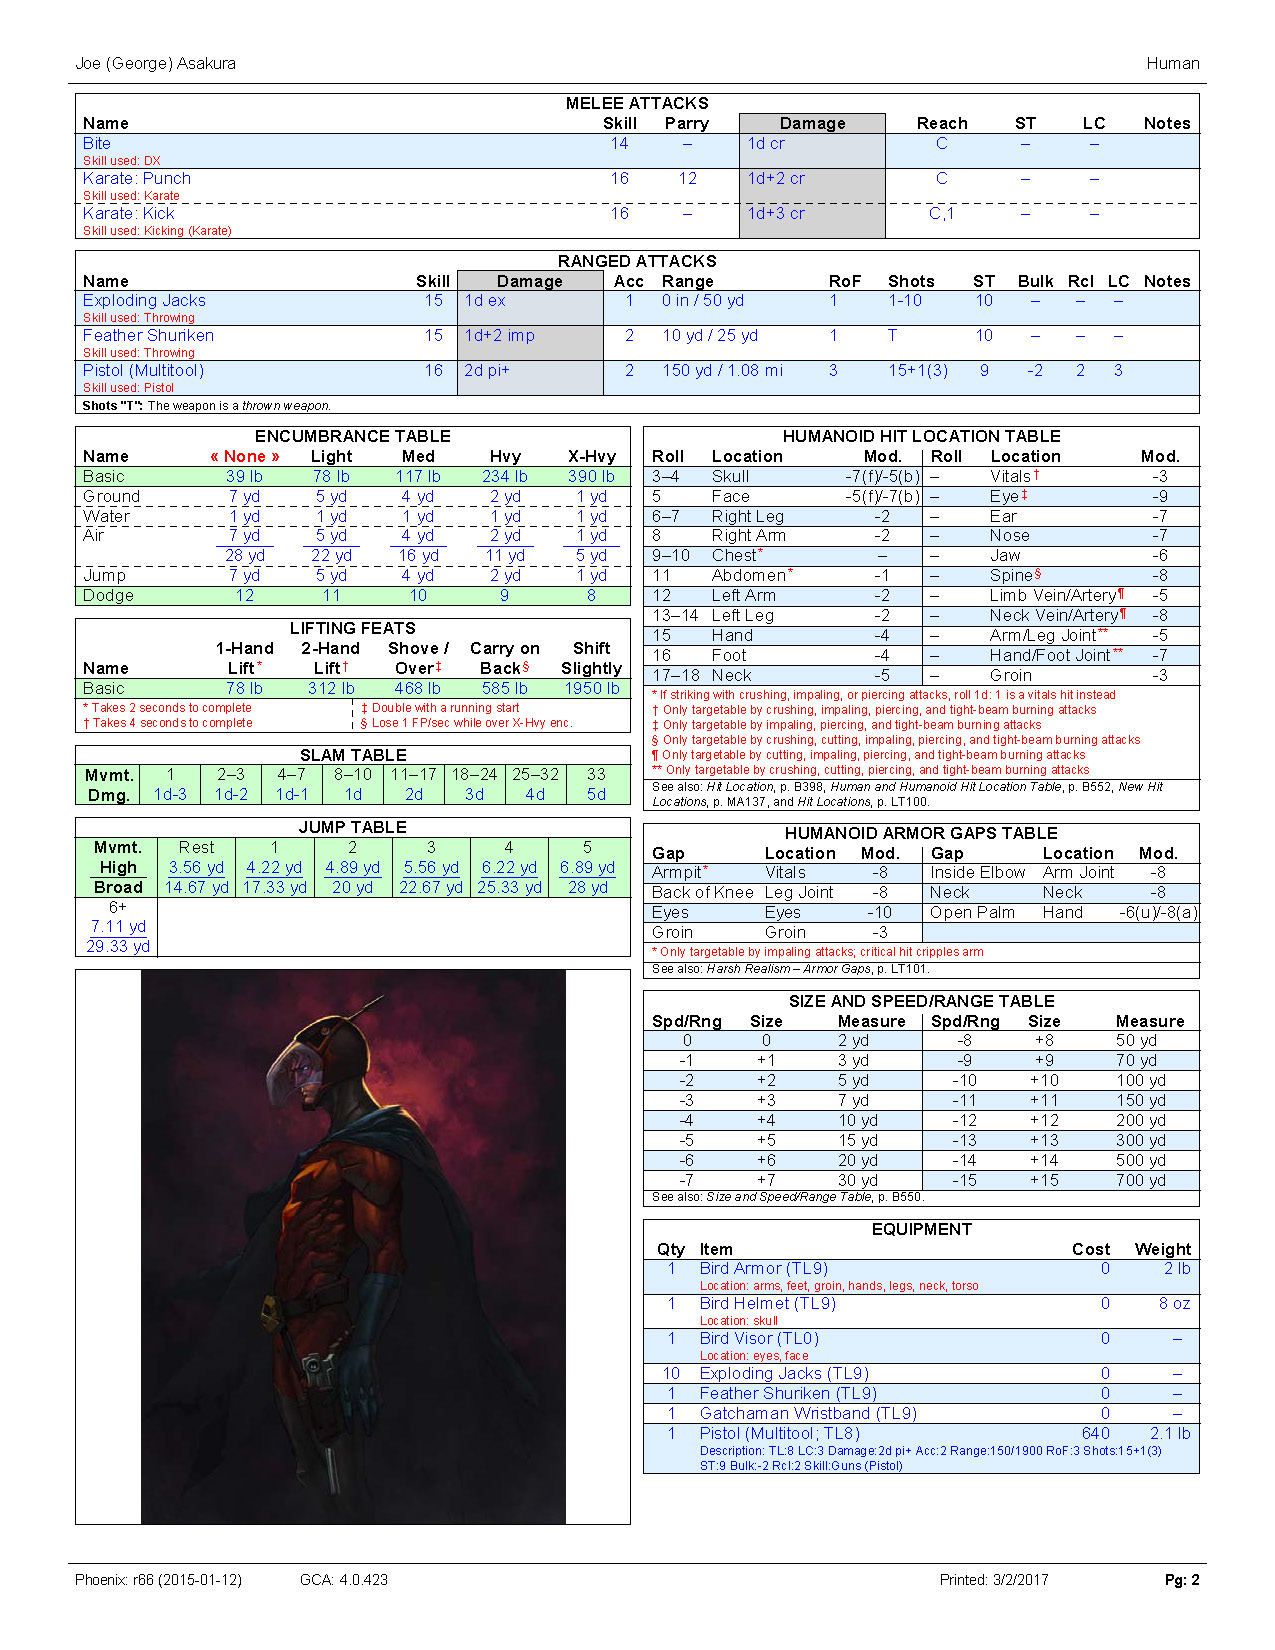Click the "RANGED ATTACKS" section heading
The height and width of the screenshot is (1650, 1275).
point(637,262)
